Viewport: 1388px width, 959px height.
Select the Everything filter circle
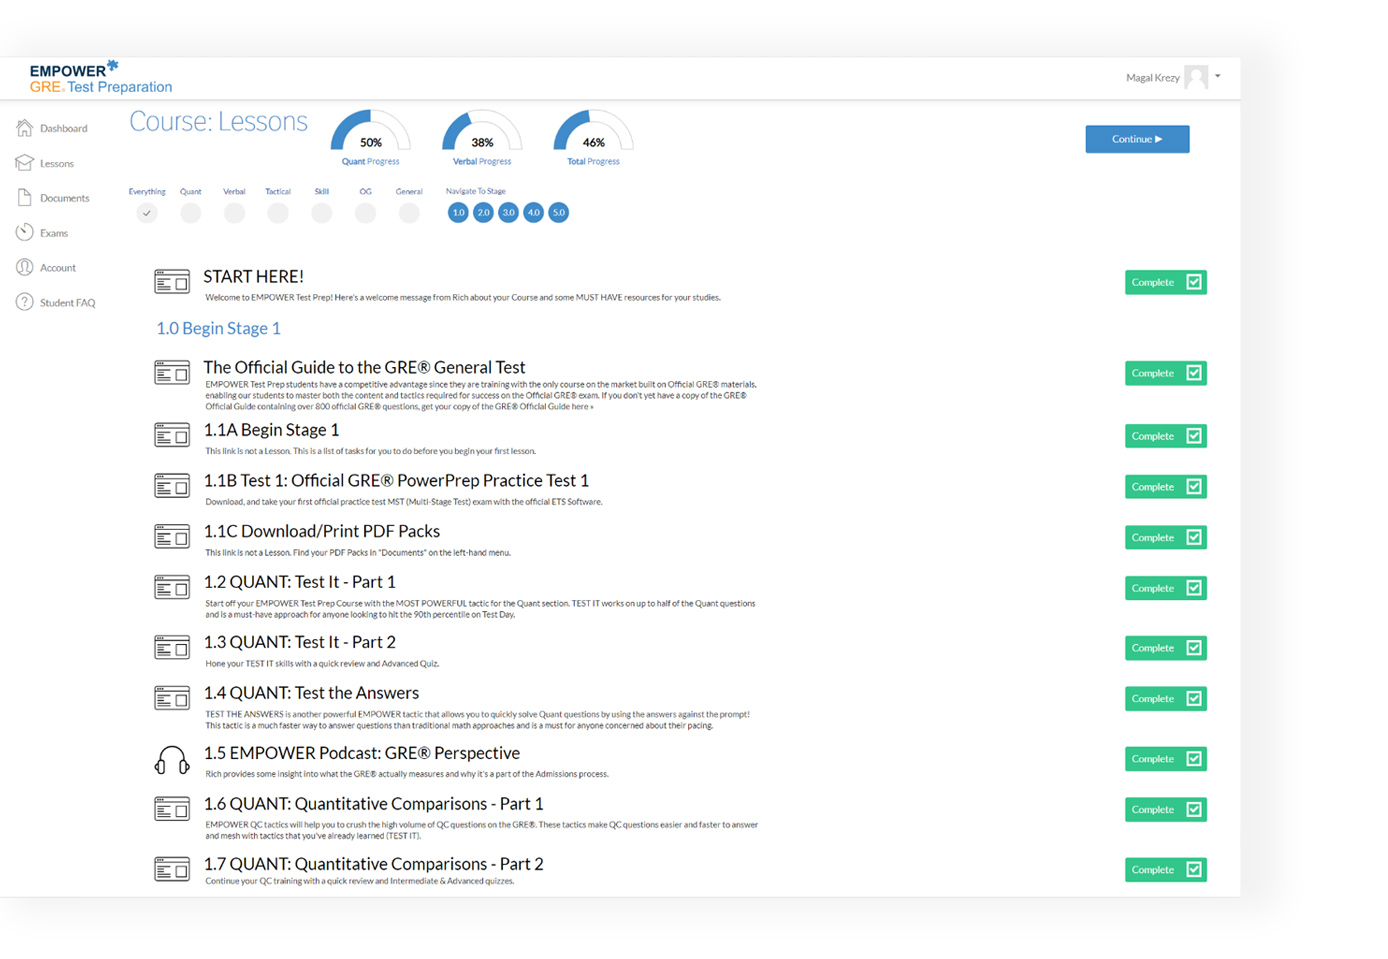point(147,213)
